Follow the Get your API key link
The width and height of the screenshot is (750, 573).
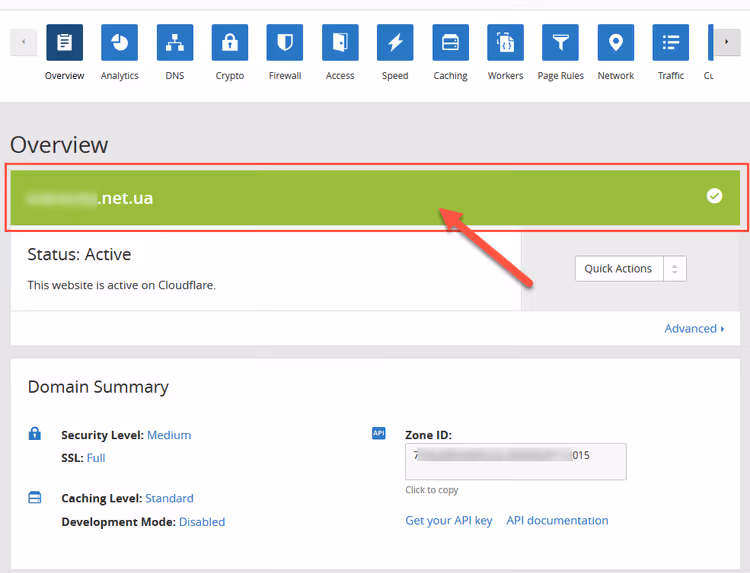point(449,520)
